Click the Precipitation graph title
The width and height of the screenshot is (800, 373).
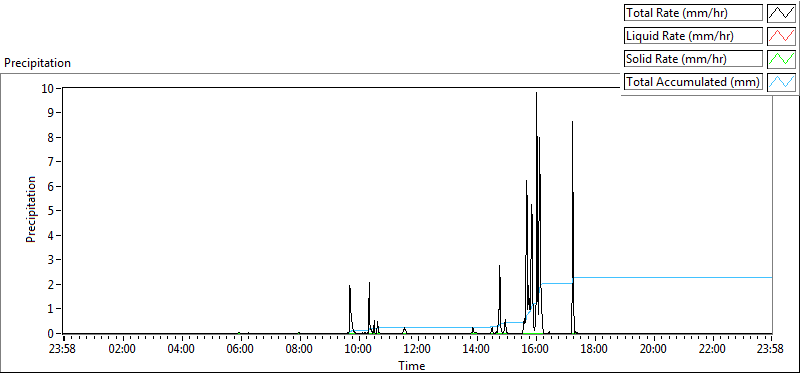(37, 63)
